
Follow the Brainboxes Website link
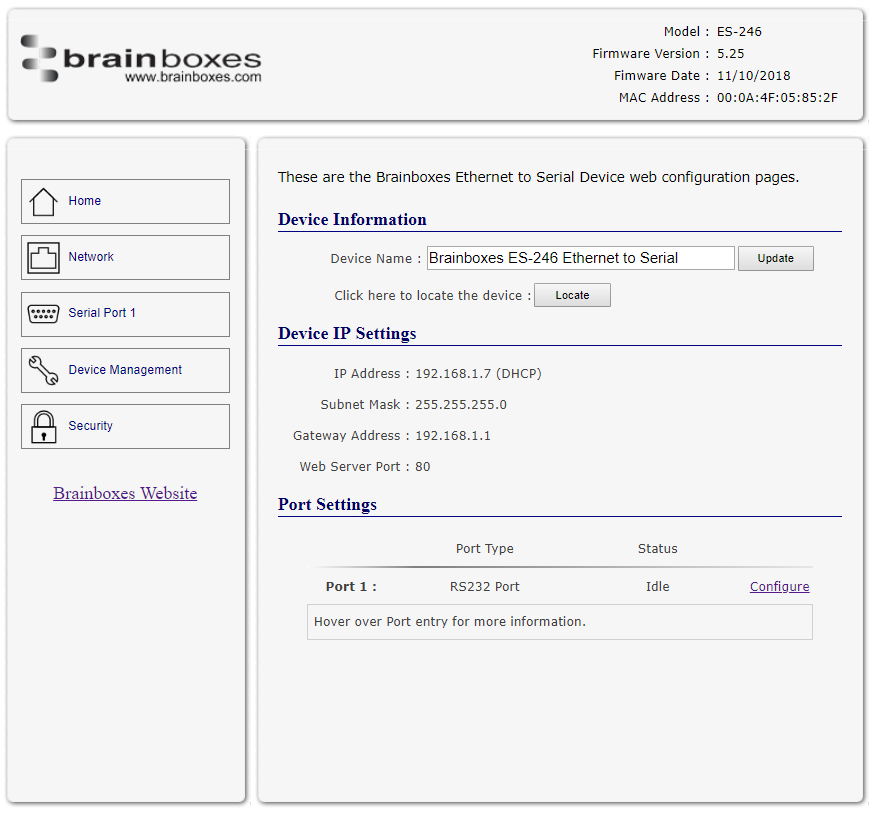pos(125,493)
